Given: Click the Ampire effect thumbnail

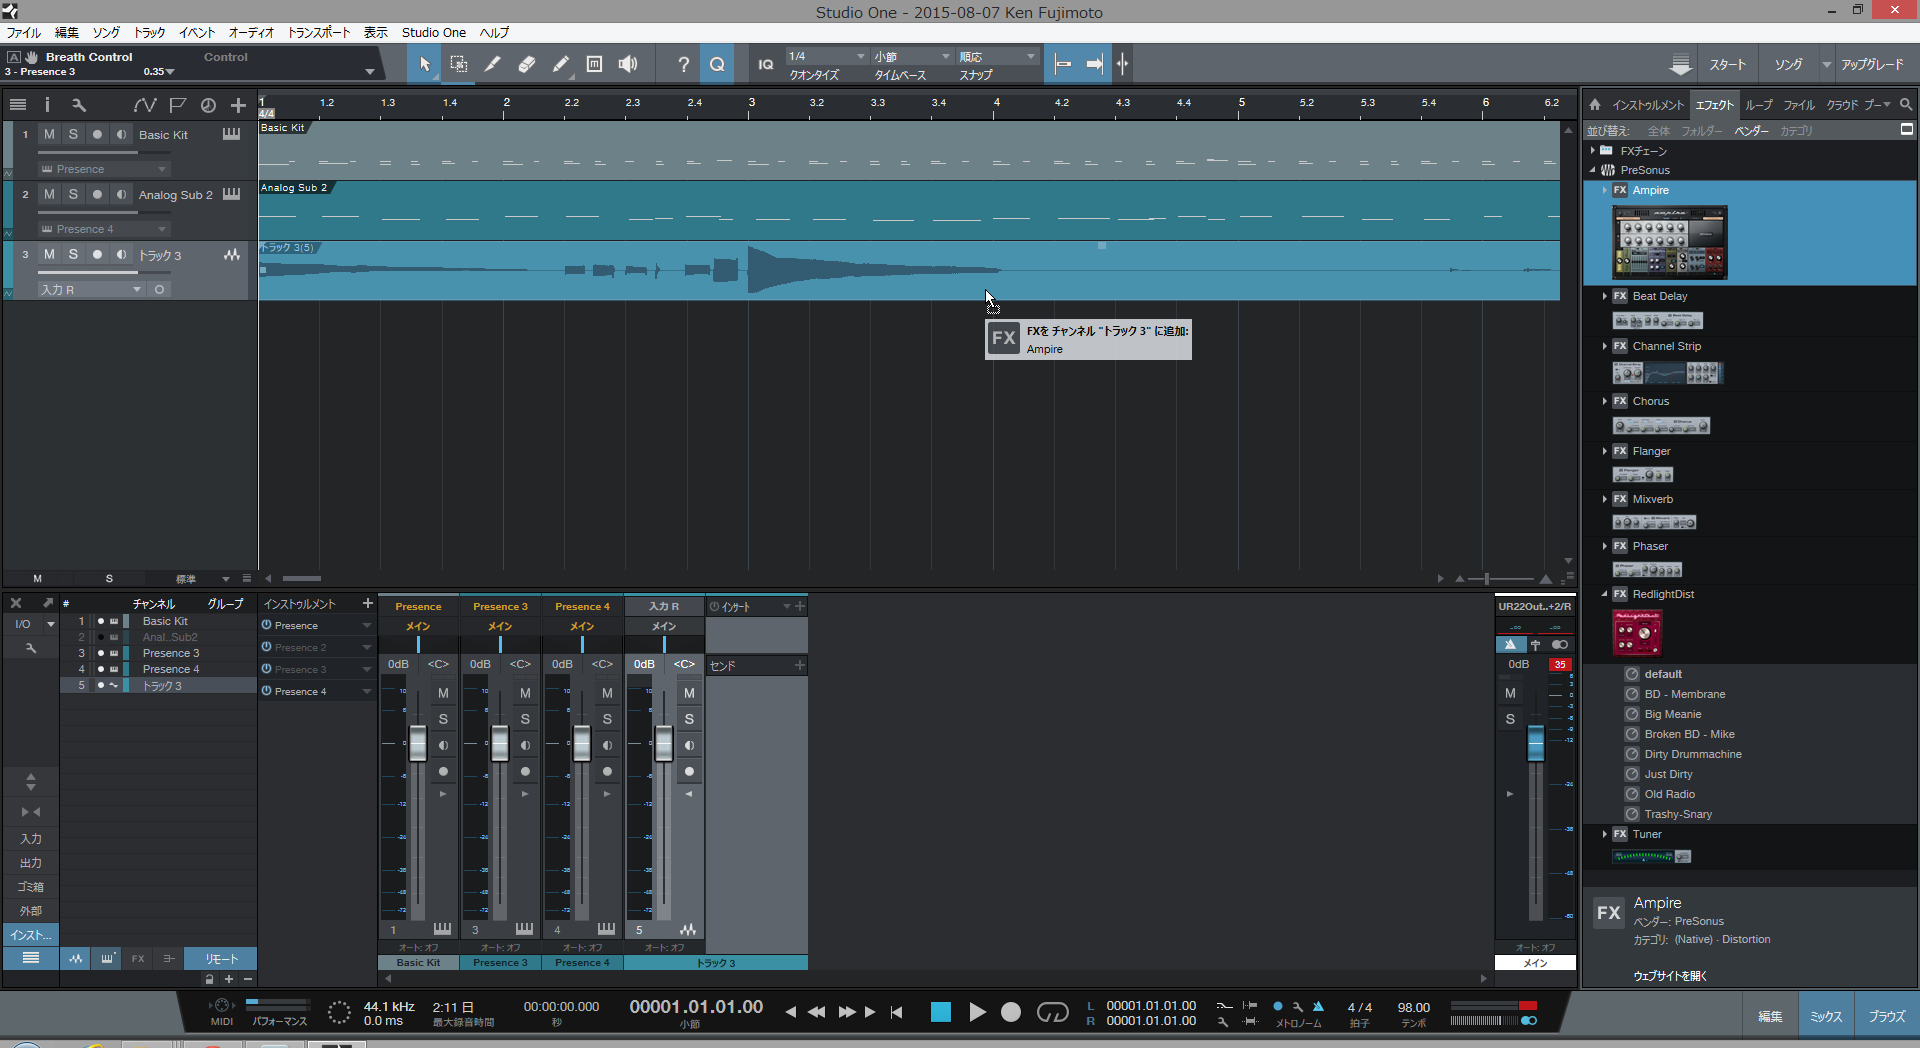Looking at the screenshot, I should click(x=1670, y=243).
